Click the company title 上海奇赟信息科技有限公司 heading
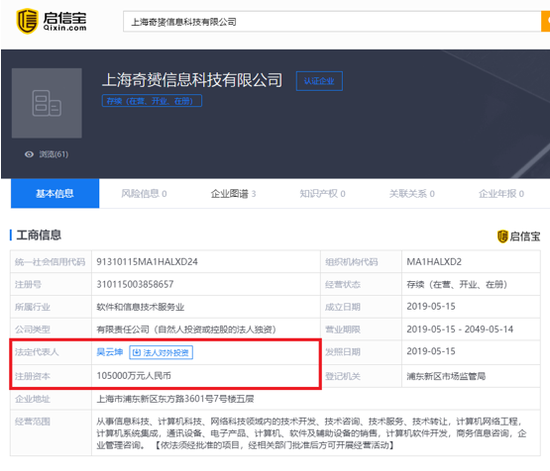 tap(192, 80)
